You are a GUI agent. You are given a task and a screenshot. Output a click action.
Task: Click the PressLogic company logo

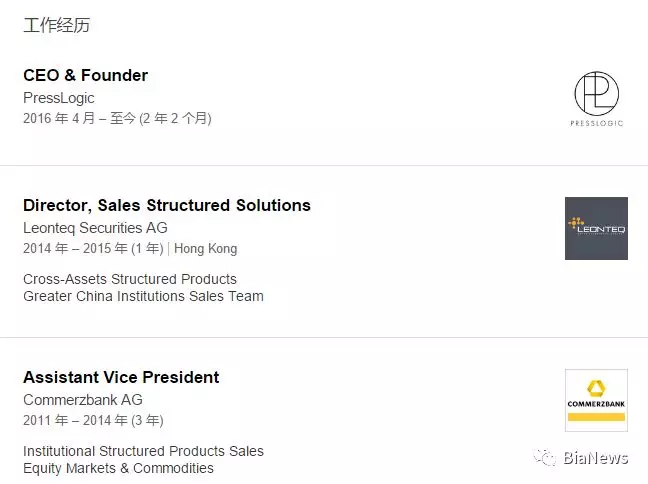pyautogui.click(x=596, y=99)
